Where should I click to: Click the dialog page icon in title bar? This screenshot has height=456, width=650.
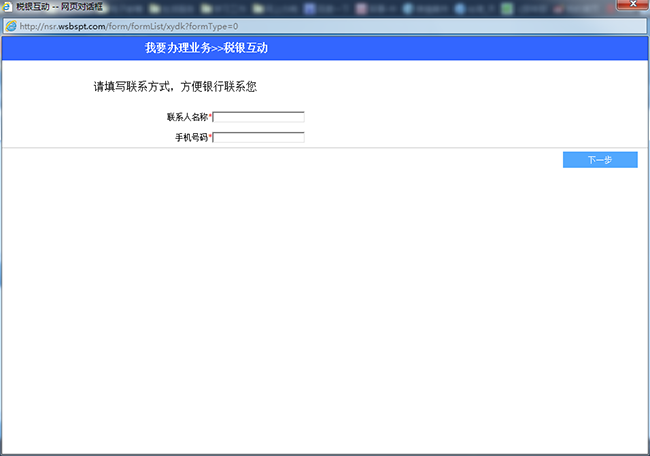point(9,7)
